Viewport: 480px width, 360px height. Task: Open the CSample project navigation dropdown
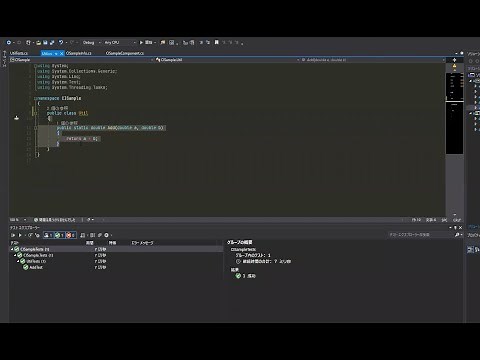pos(82,60)
